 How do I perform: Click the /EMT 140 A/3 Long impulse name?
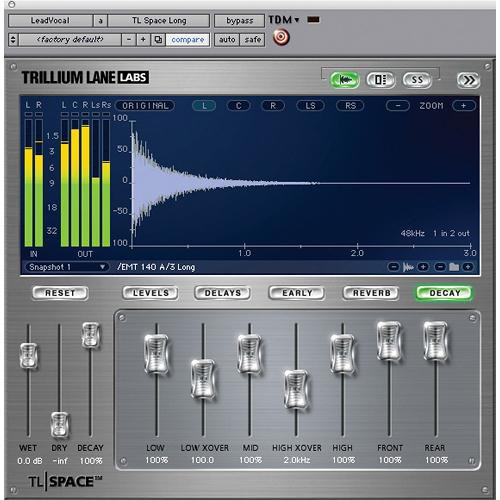(156, 267)
